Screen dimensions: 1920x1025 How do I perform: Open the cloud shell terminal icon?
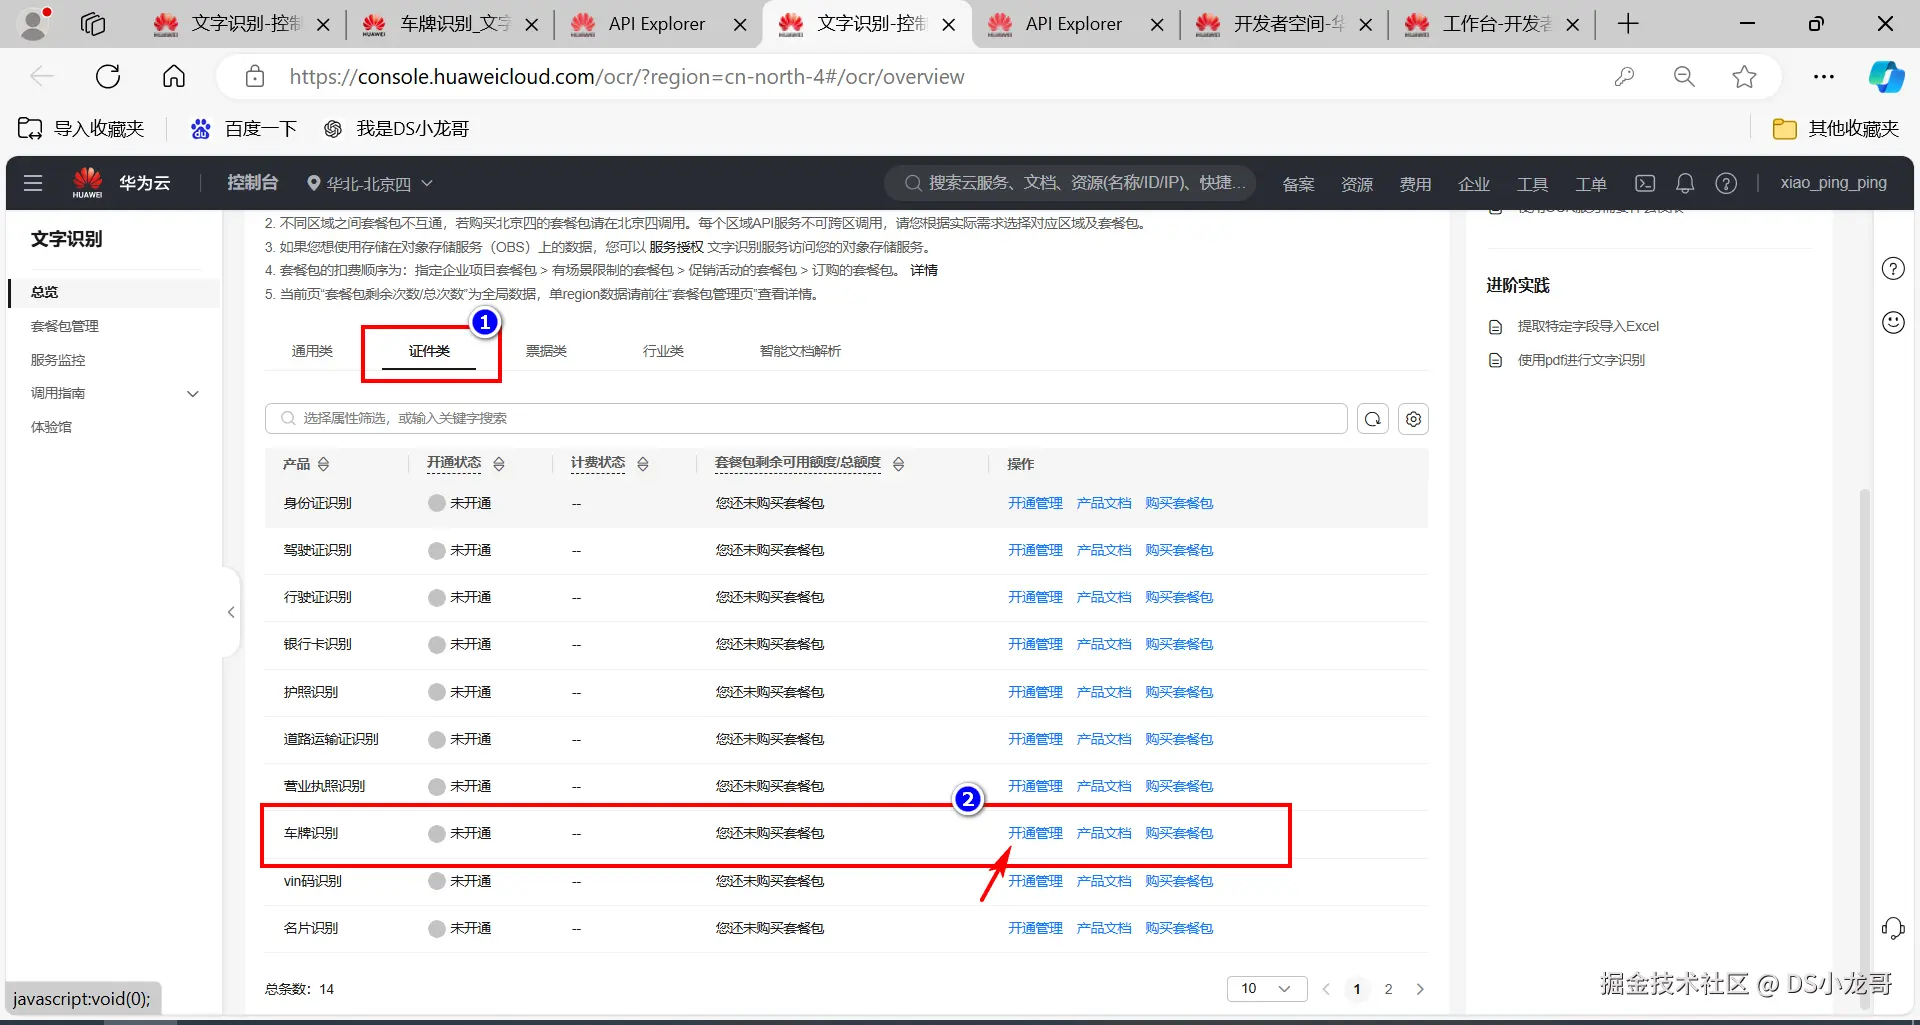1645,183
